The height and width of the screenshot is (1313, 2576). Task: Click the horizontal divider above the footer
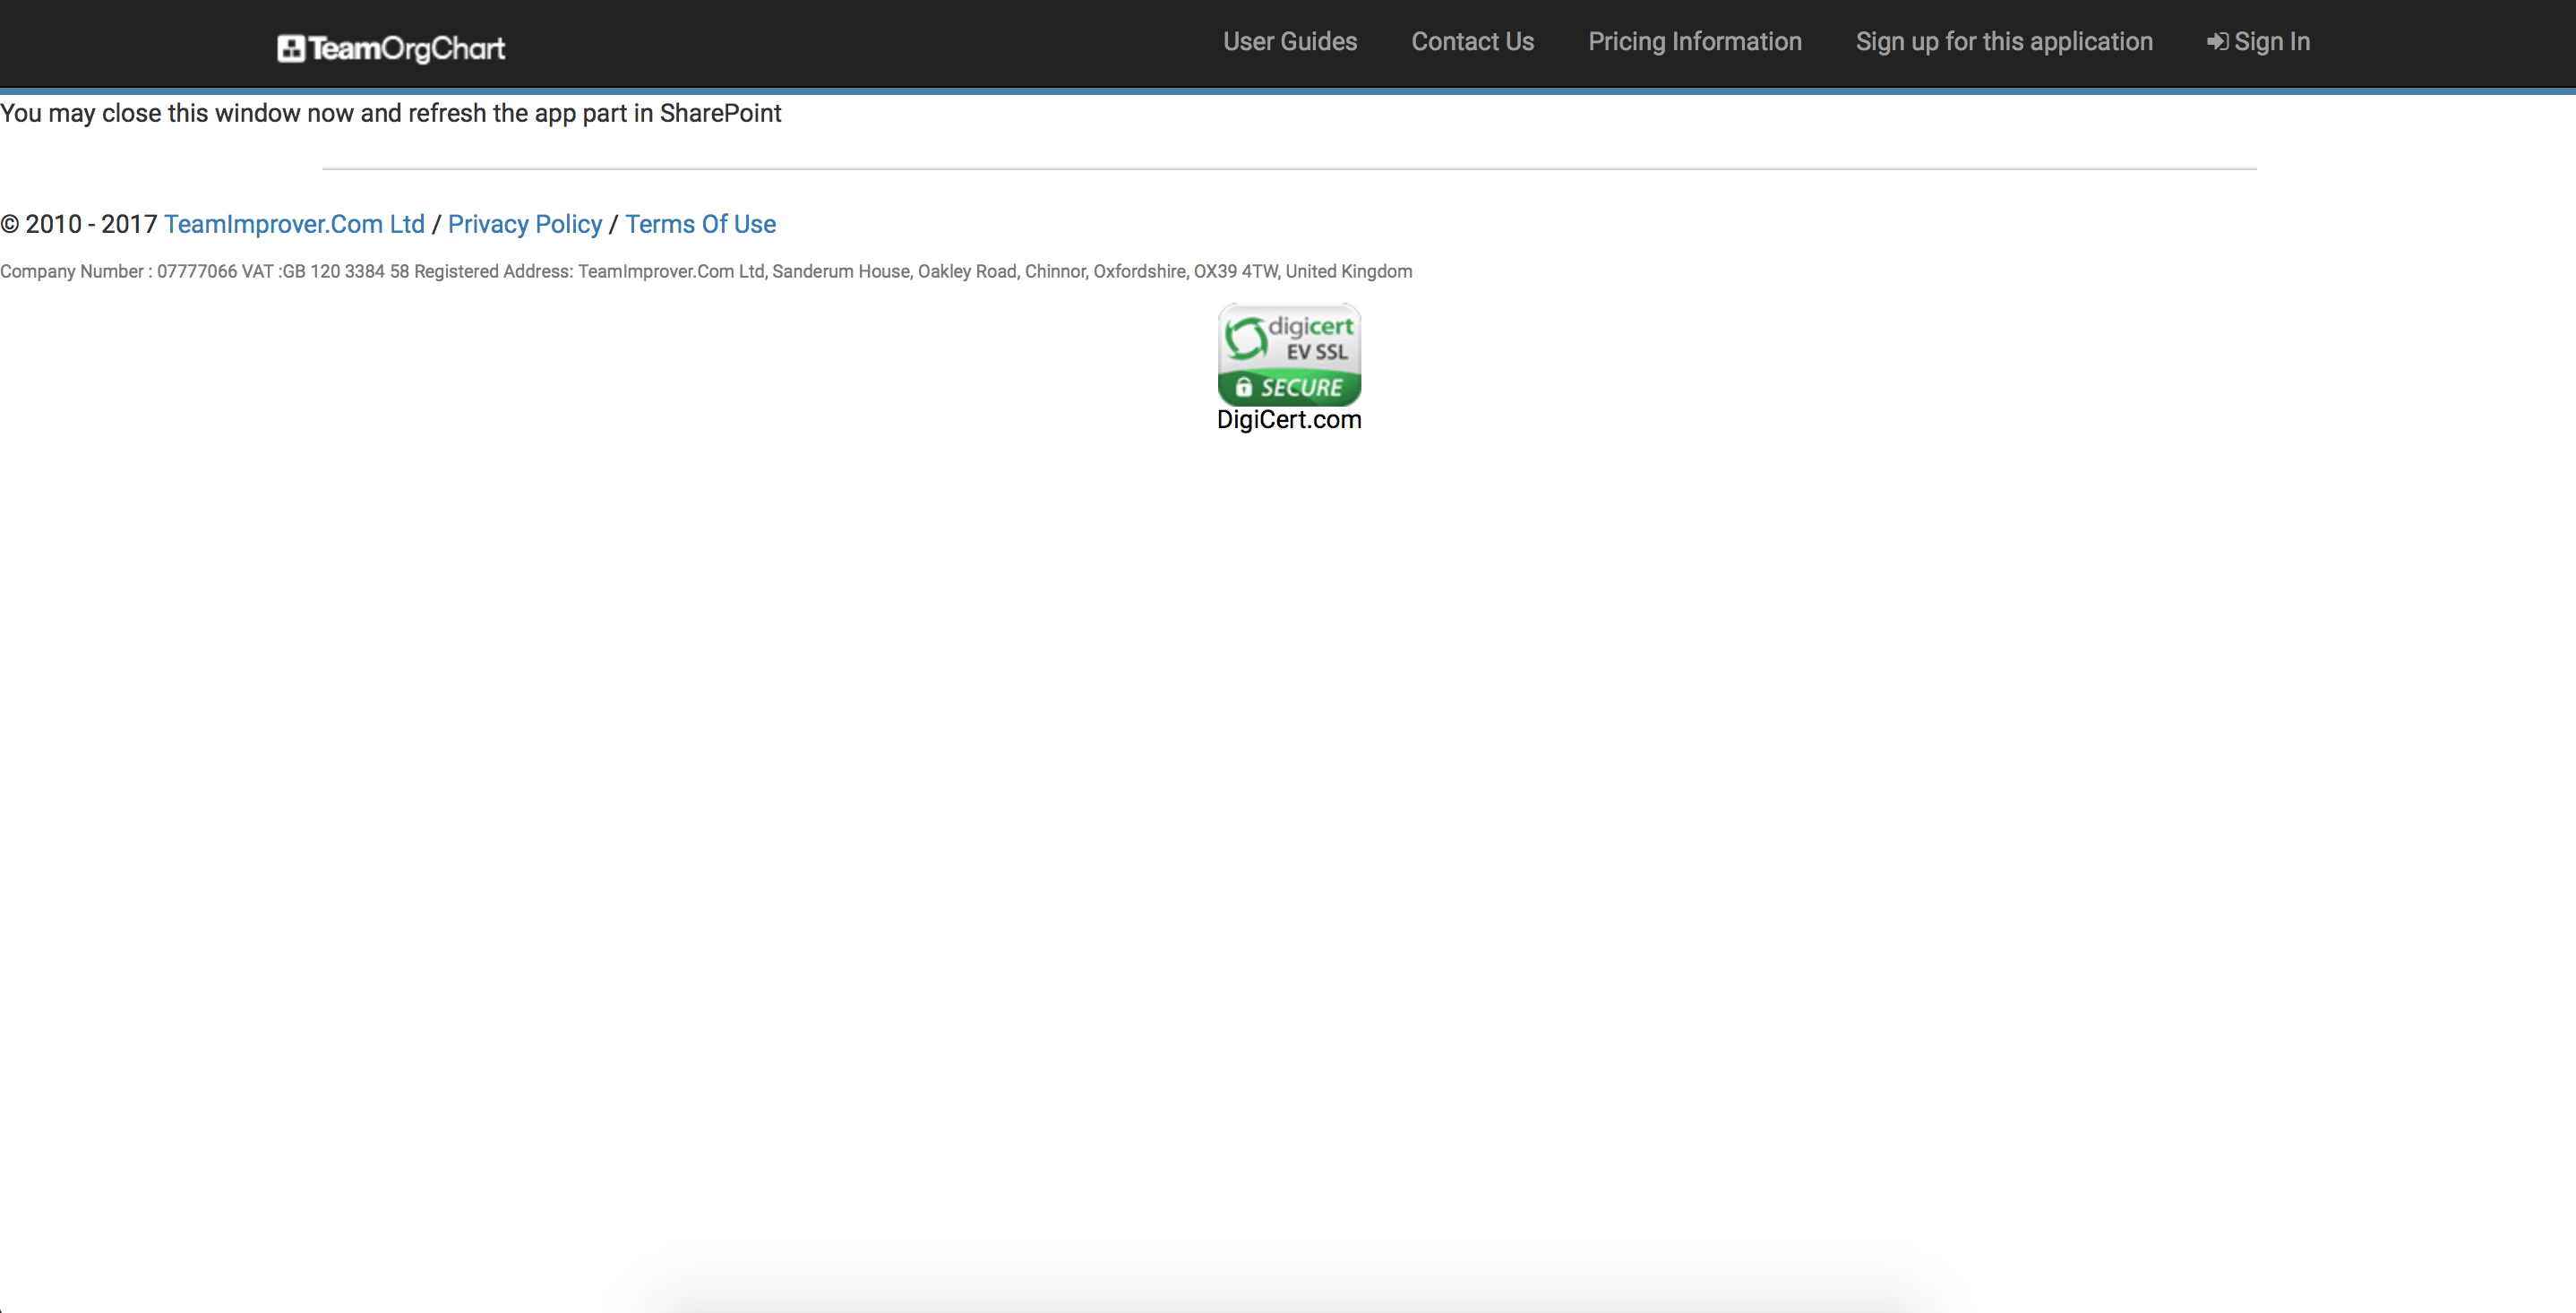pyautogui.click(x=1288, y=169)
